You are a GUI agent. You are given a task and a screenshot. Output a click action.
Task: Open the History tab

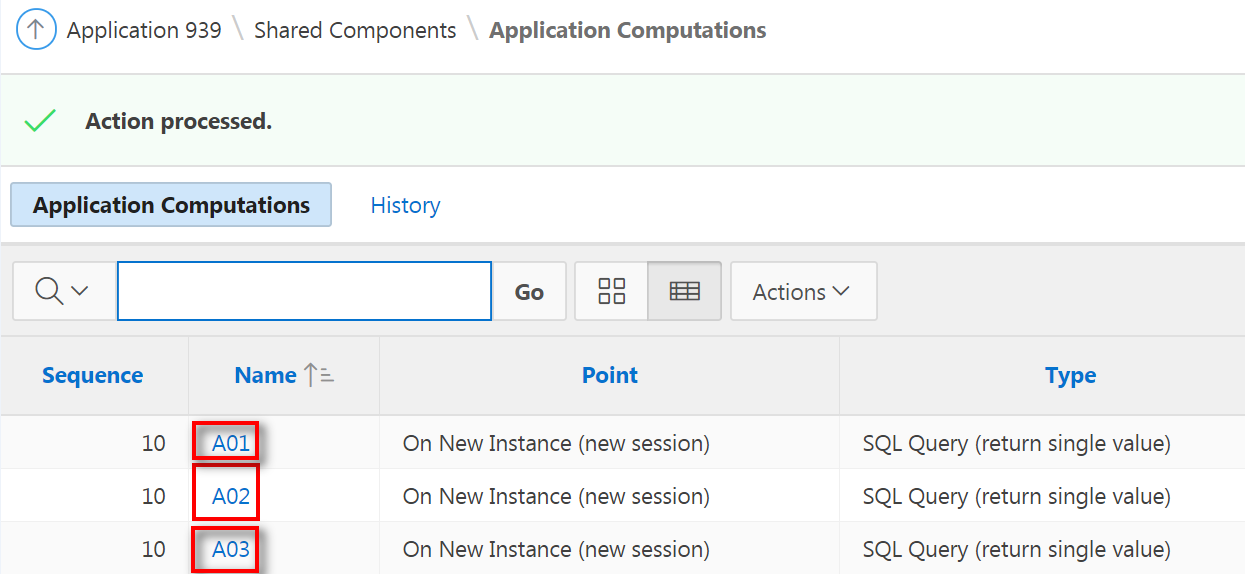pyautogui.click(x=405, y=205)
